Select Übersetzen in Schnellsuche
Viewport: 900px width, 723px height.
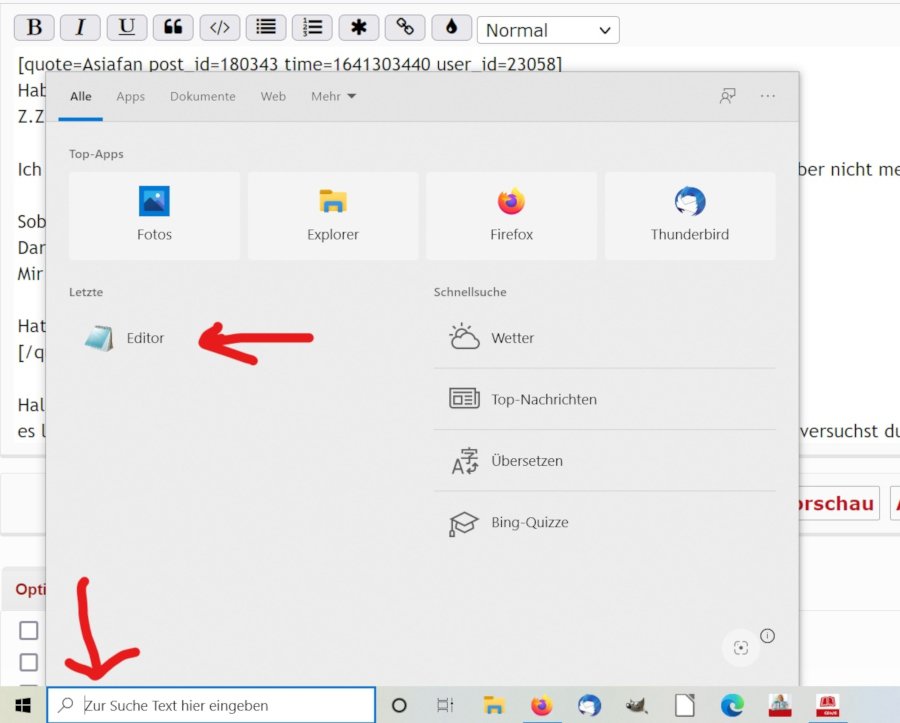[526, 461]
